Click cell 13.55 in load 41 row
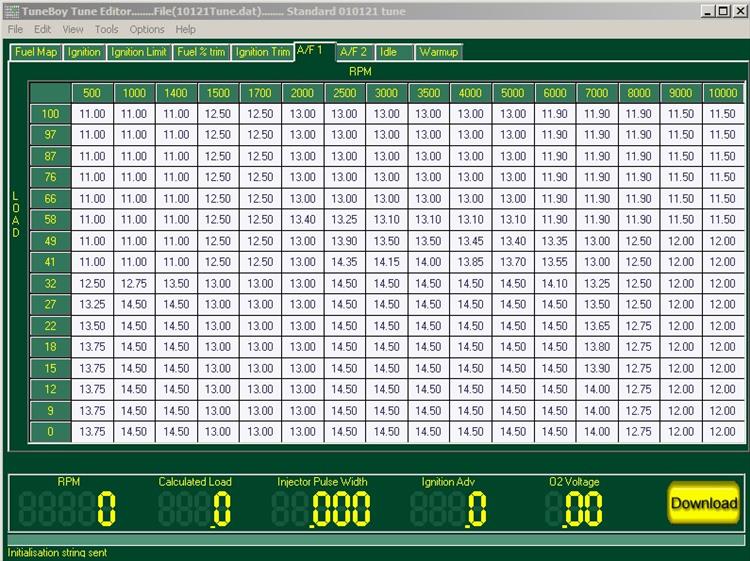 point(554,262)
